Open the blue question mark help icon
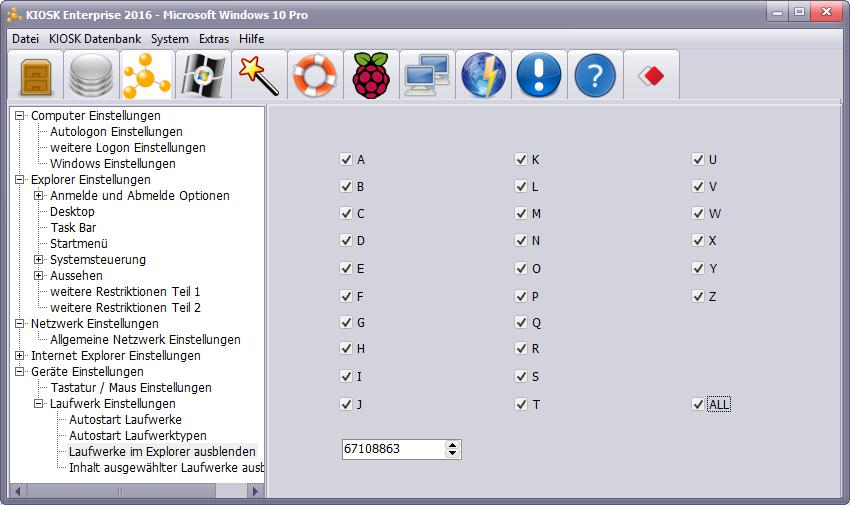The image size is (850, 505). 595,76
